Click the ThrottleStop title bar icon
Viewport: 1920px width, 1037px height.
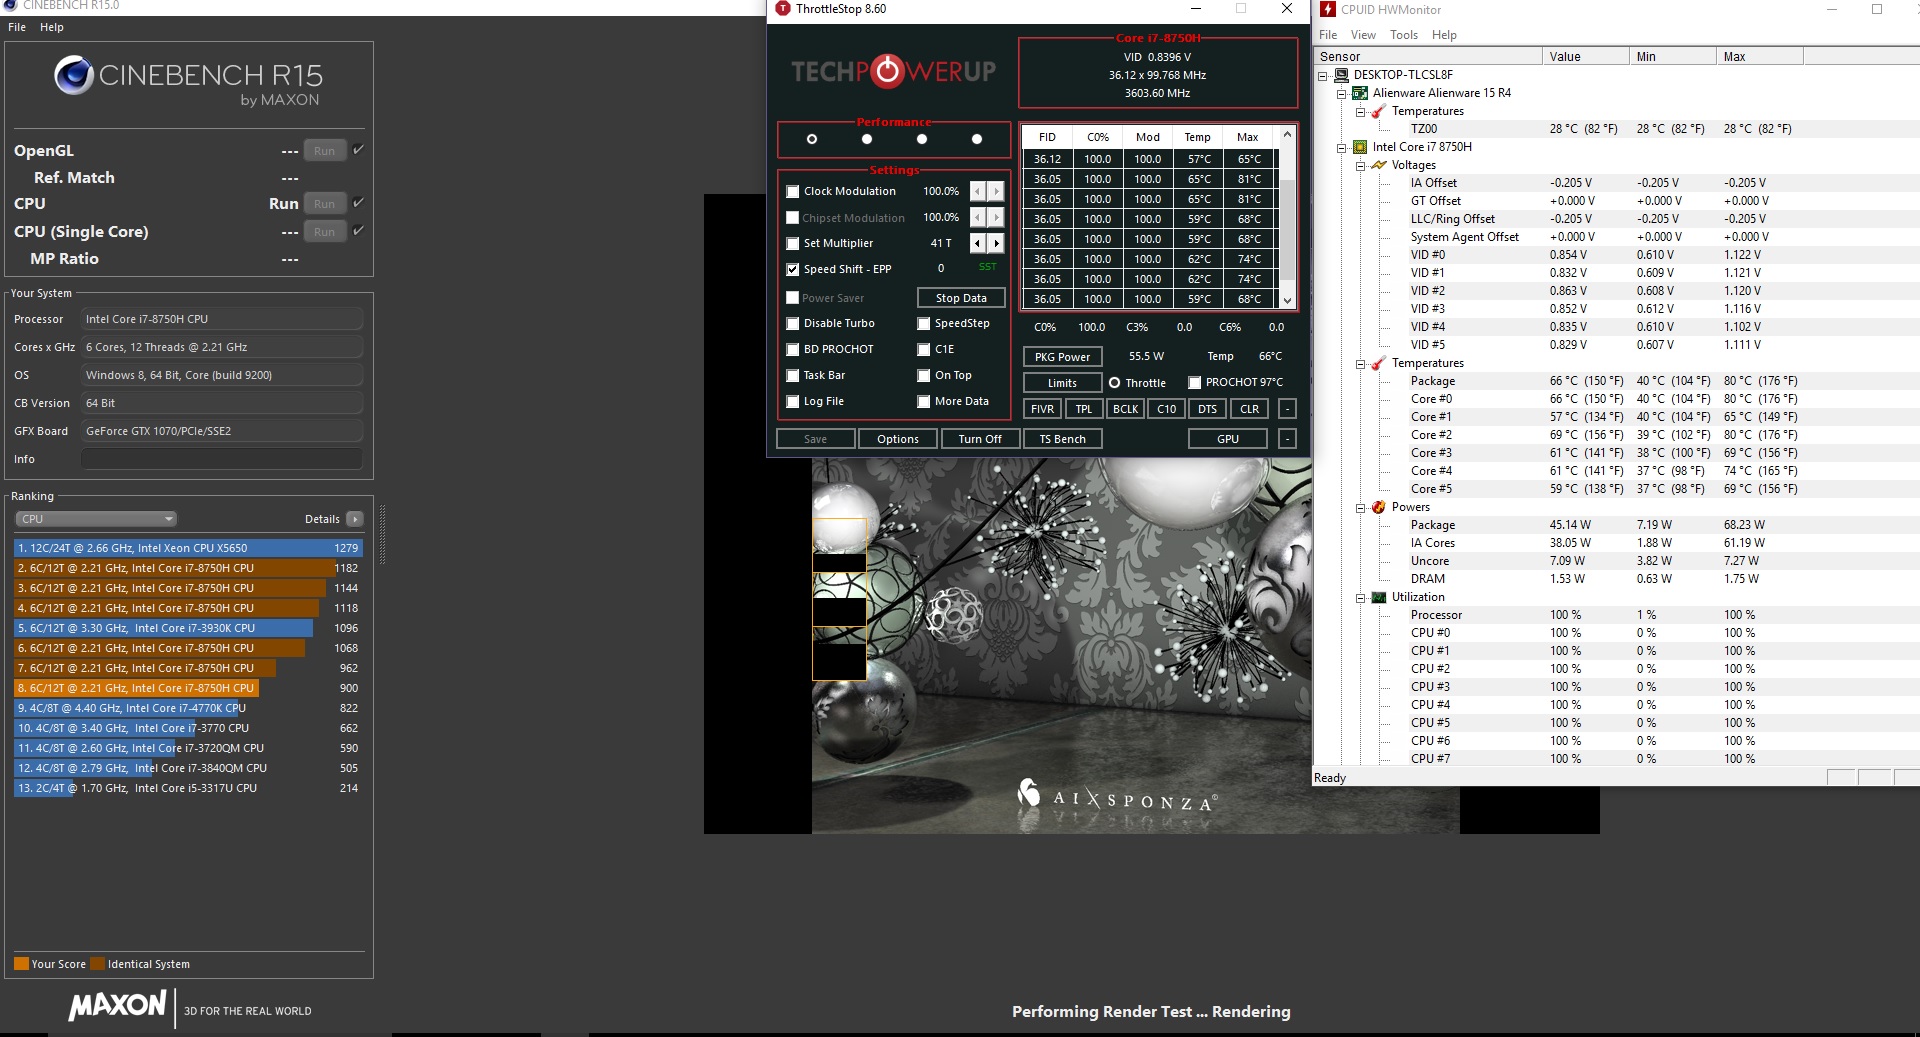click(783, 9)
